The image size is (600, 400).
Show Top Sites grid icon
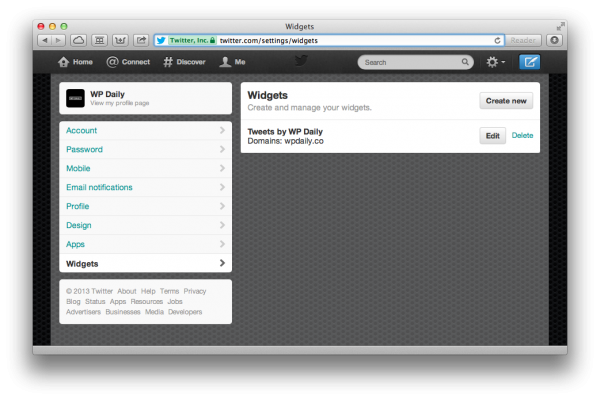[x=99, y=40]
